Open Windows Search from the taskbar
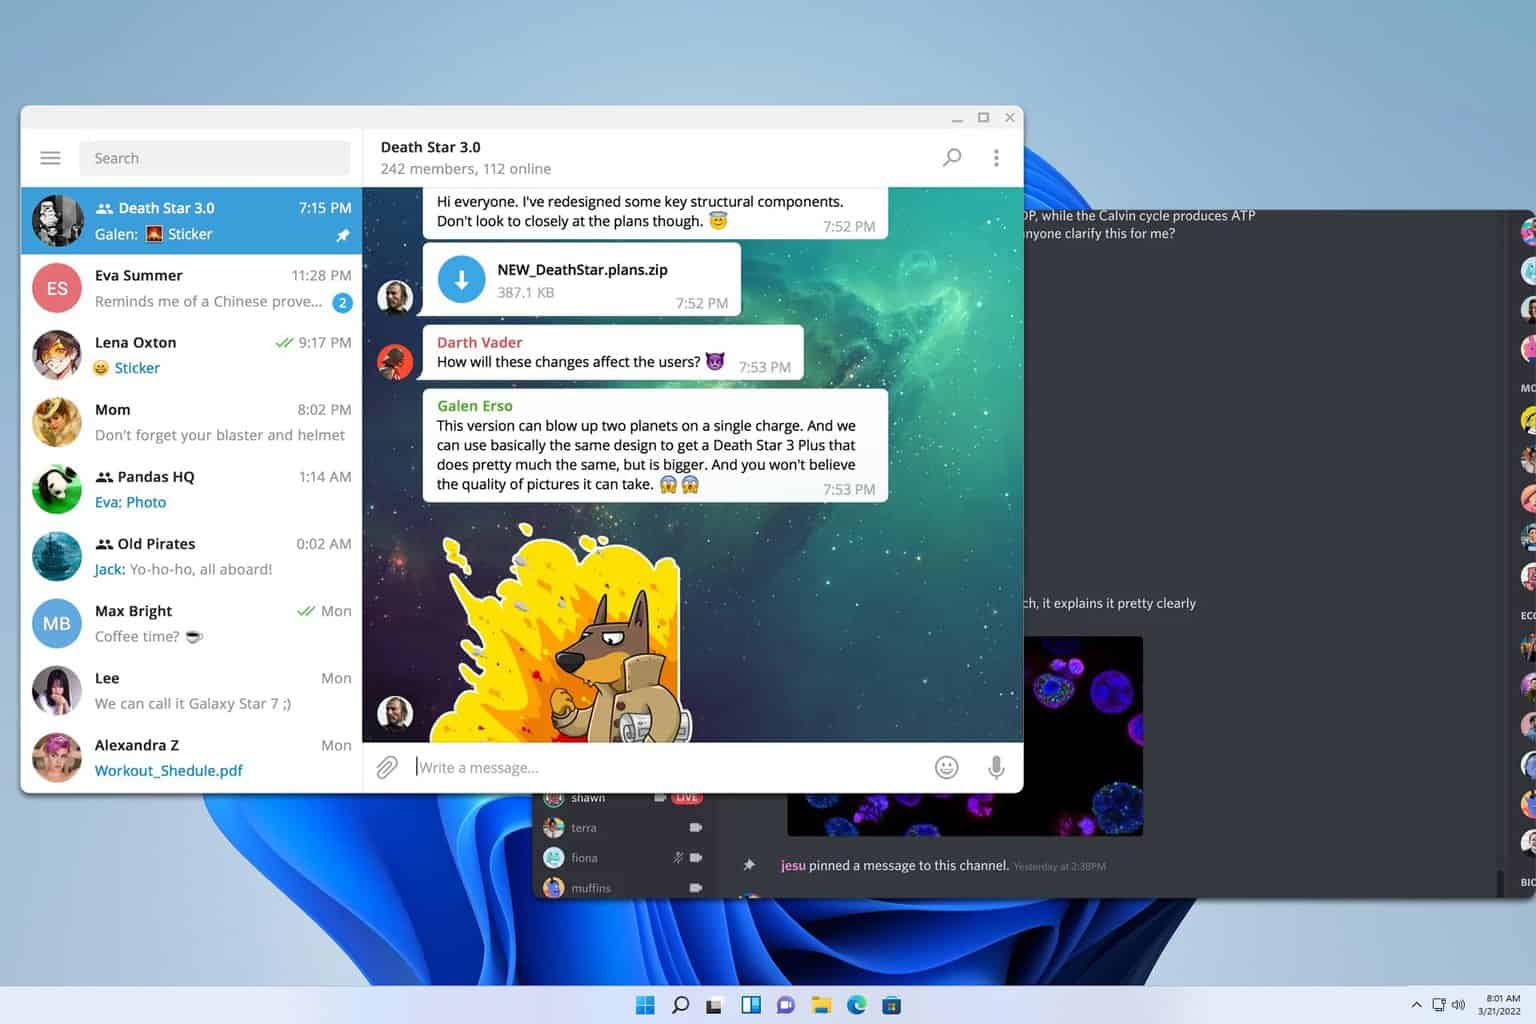The width and height of the screenshot is (1536, 1024). pyautogui.click(x=680, y=1005)
